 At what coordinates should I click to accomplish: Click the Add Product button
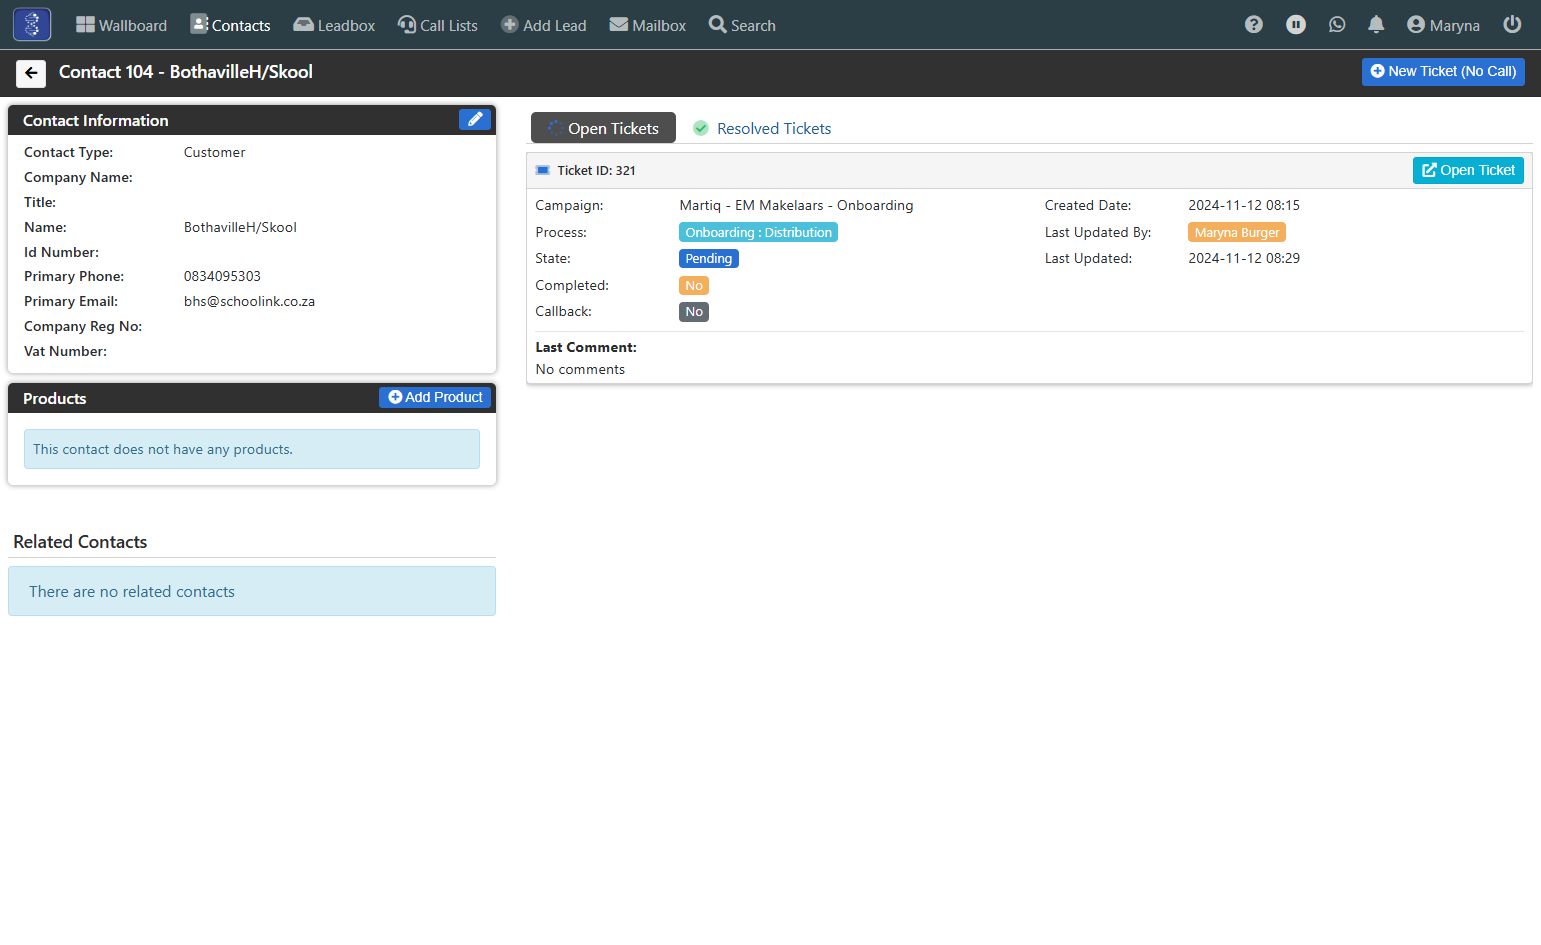(x=435, y=397)
